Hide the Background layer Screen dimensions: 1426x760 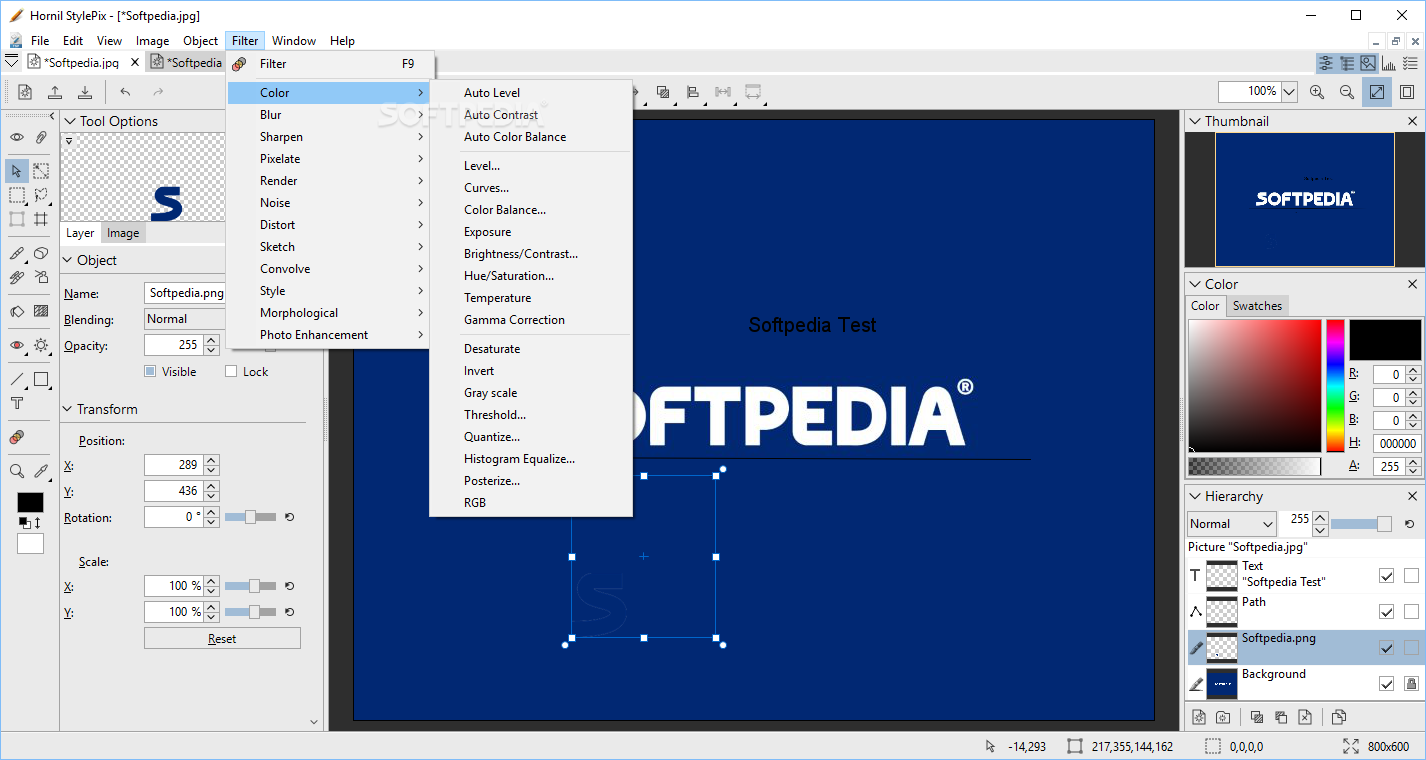[x=1386, y=684]
